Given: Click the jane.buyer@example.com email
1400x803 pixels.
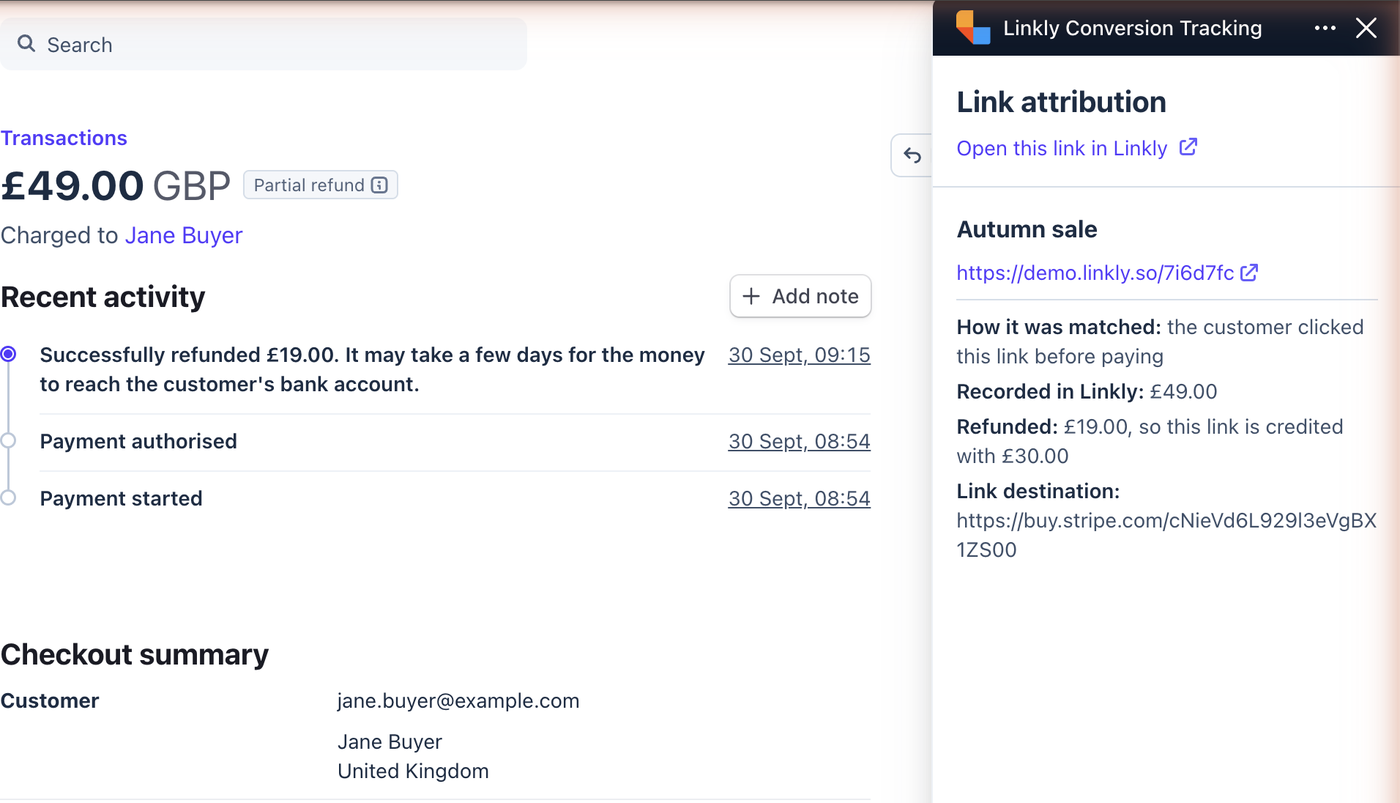Looking at the screenshot, I should (x=458, y=701).
